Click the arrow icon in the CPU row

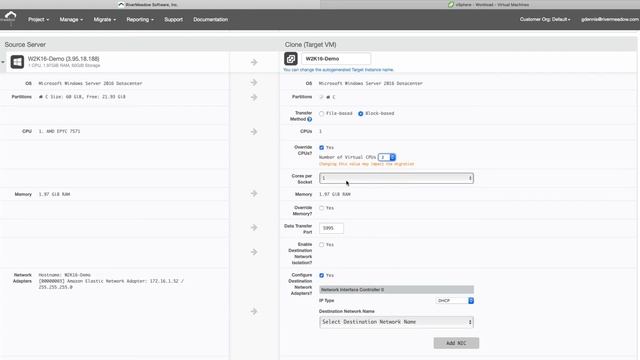pyautogui.click(x=254, y=131)
